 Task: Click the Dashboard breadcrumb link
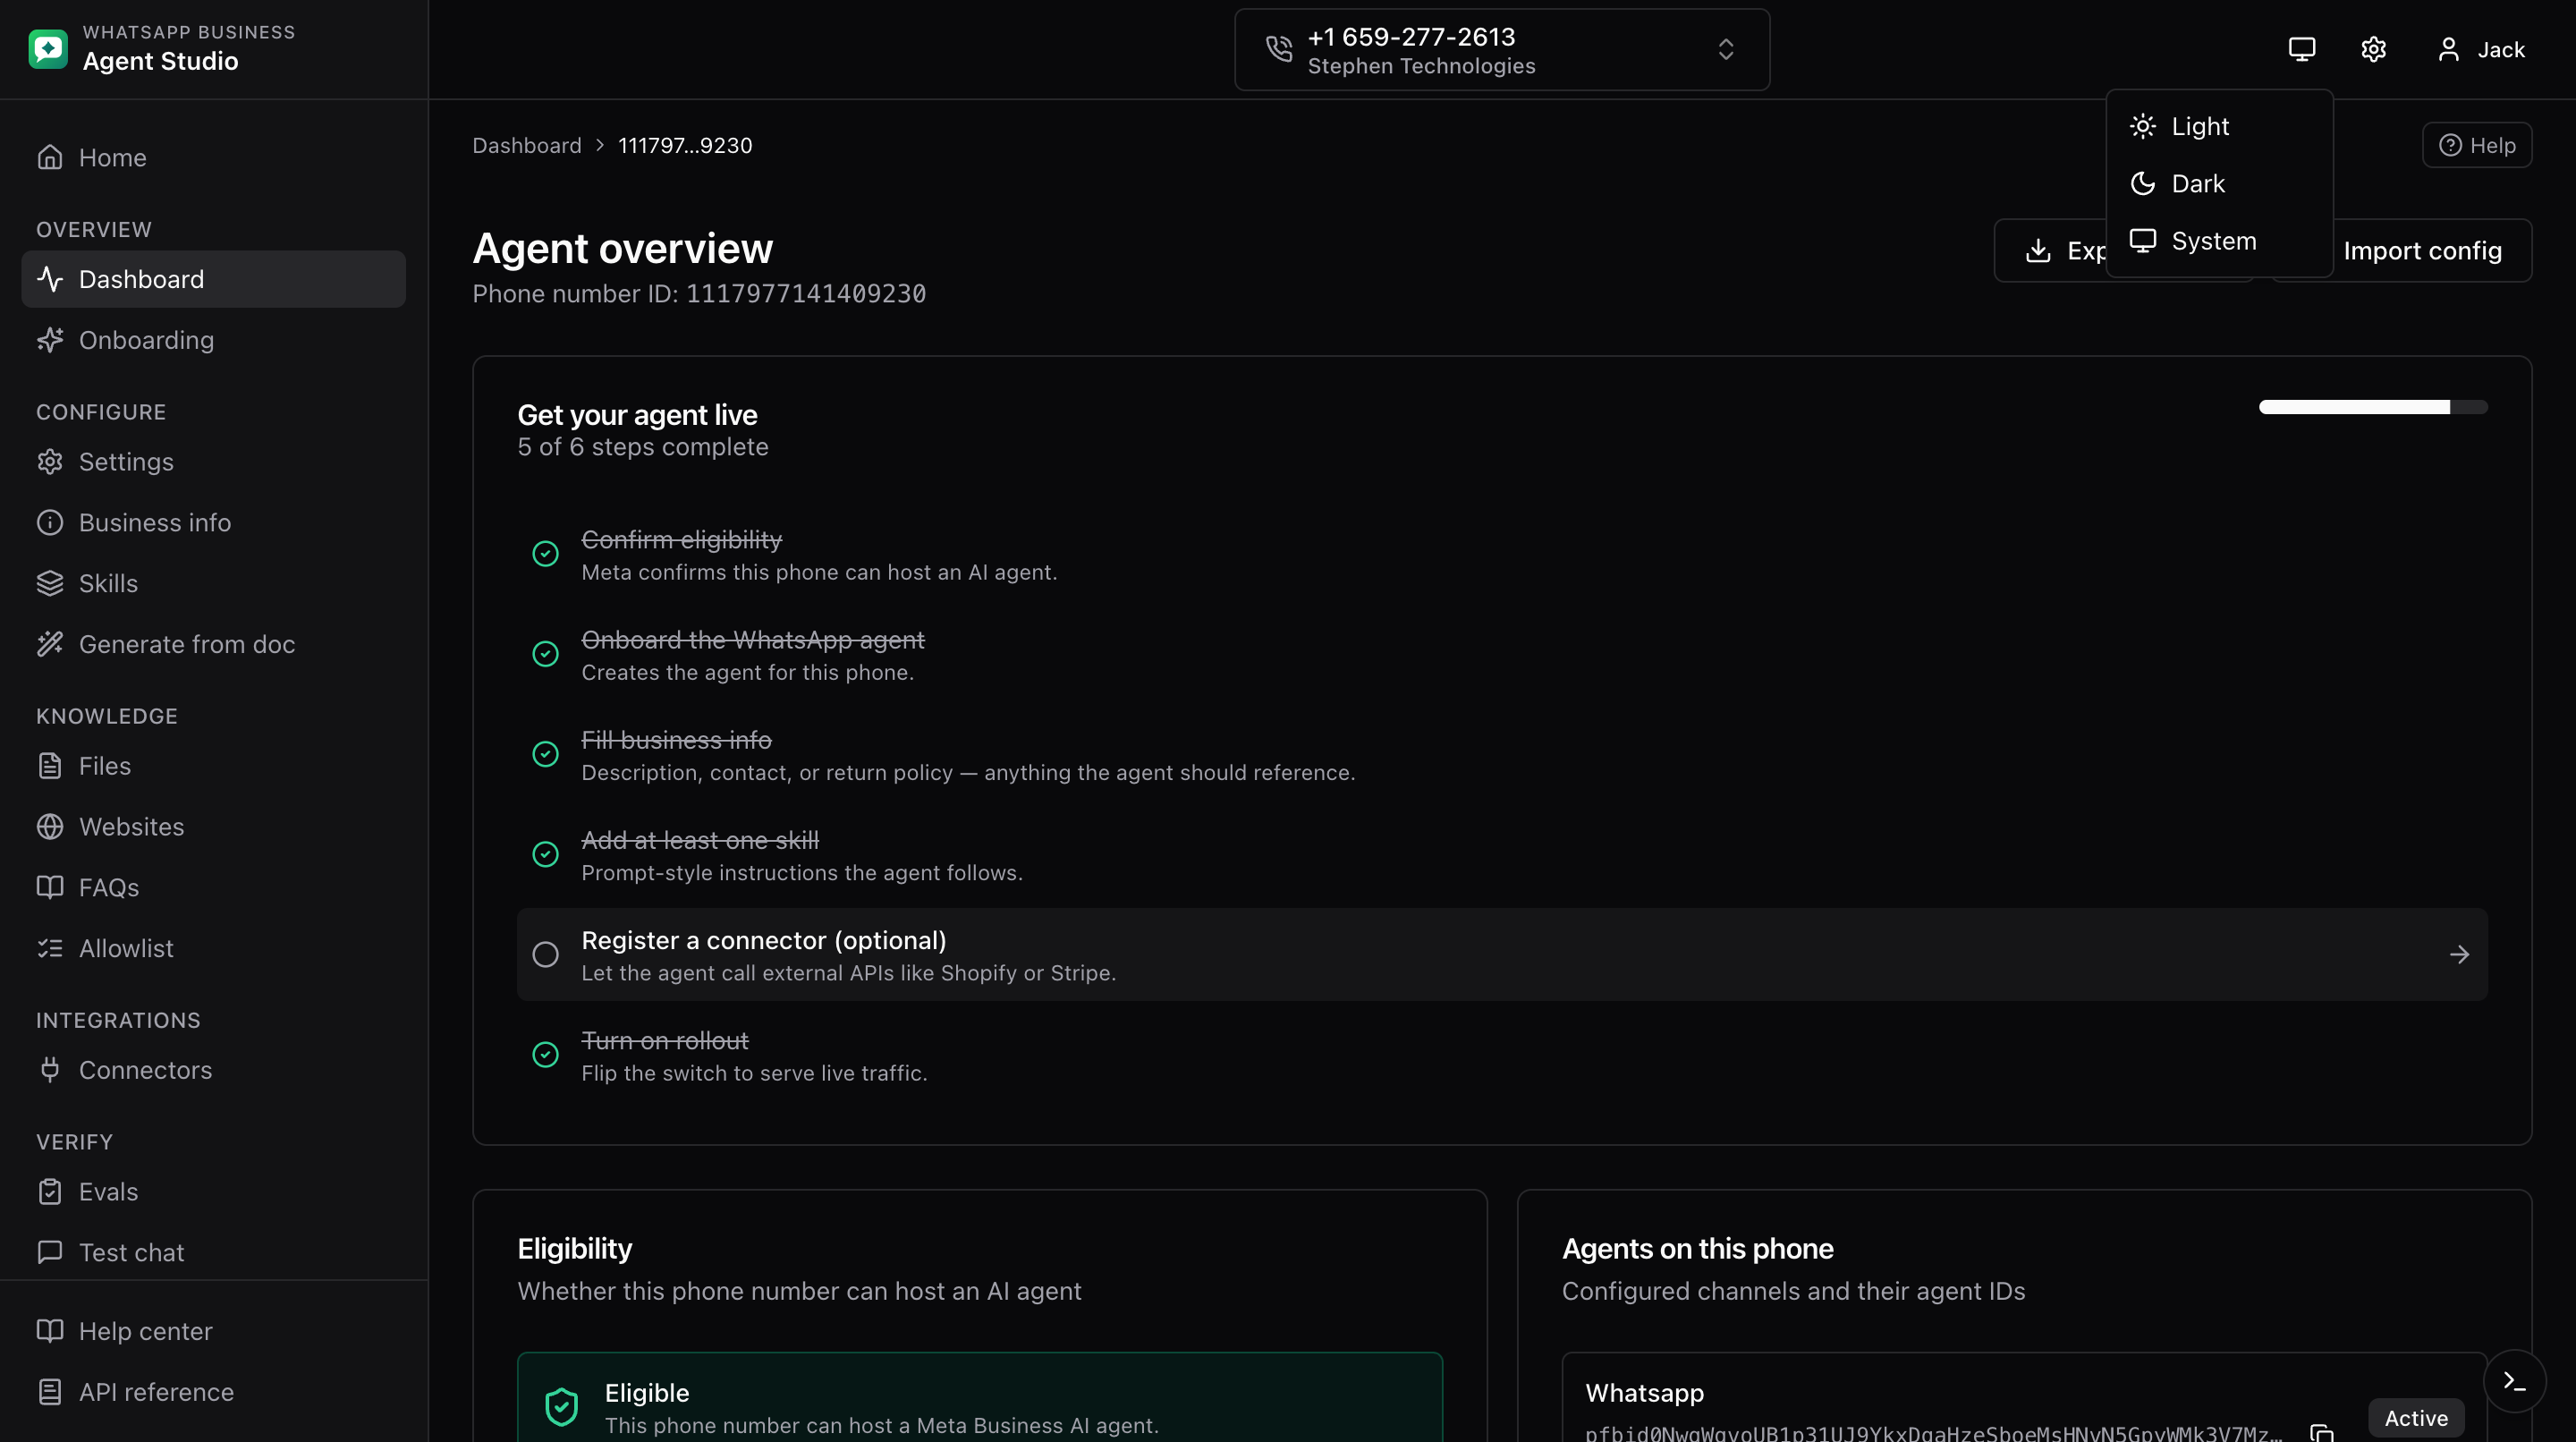click(x=527, y=145)
